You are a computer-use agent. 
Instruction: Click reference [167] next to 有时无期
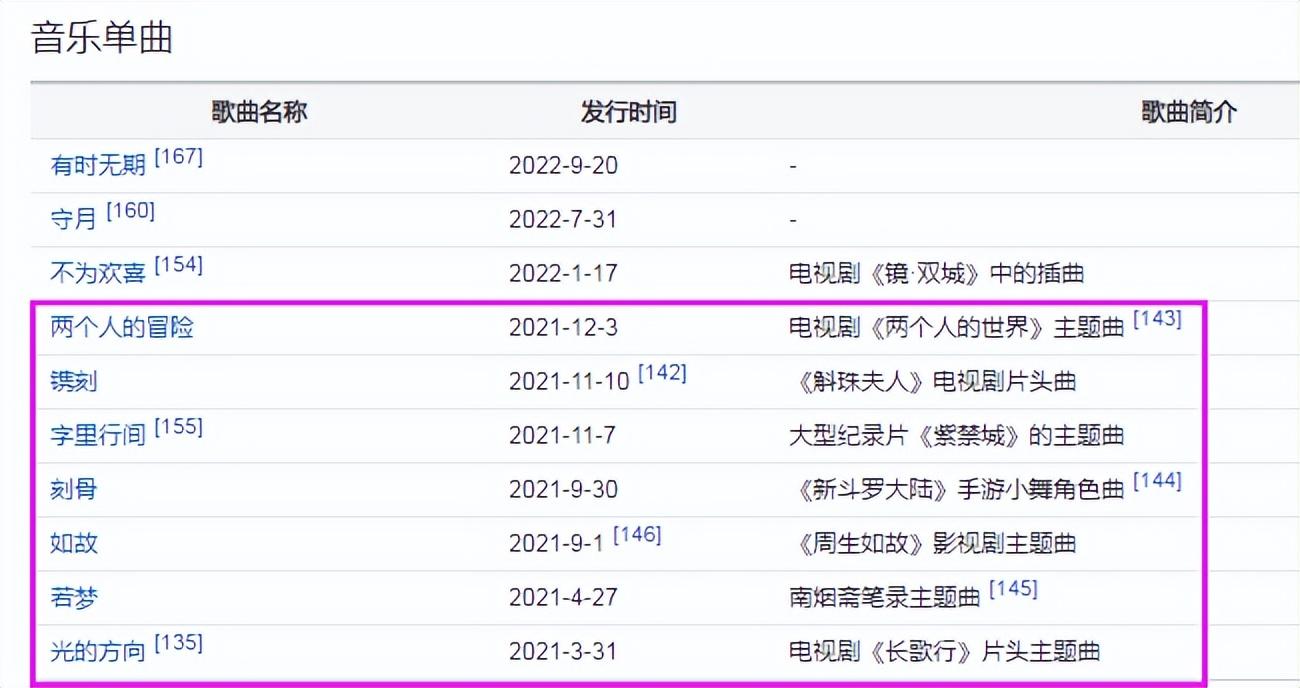(178, 157)
